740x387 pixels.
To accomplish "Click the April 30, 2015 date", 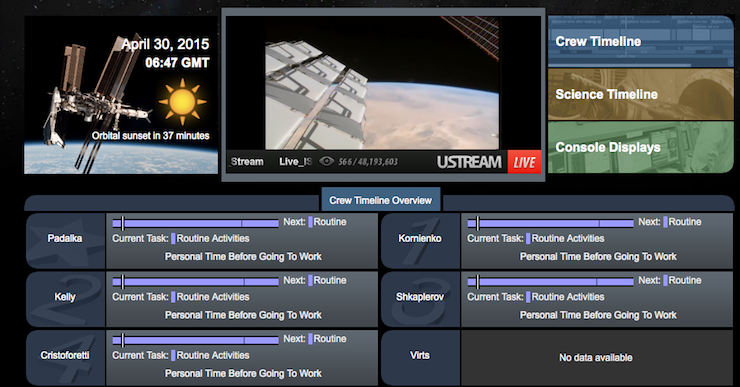I will click(x=165, y=44).
